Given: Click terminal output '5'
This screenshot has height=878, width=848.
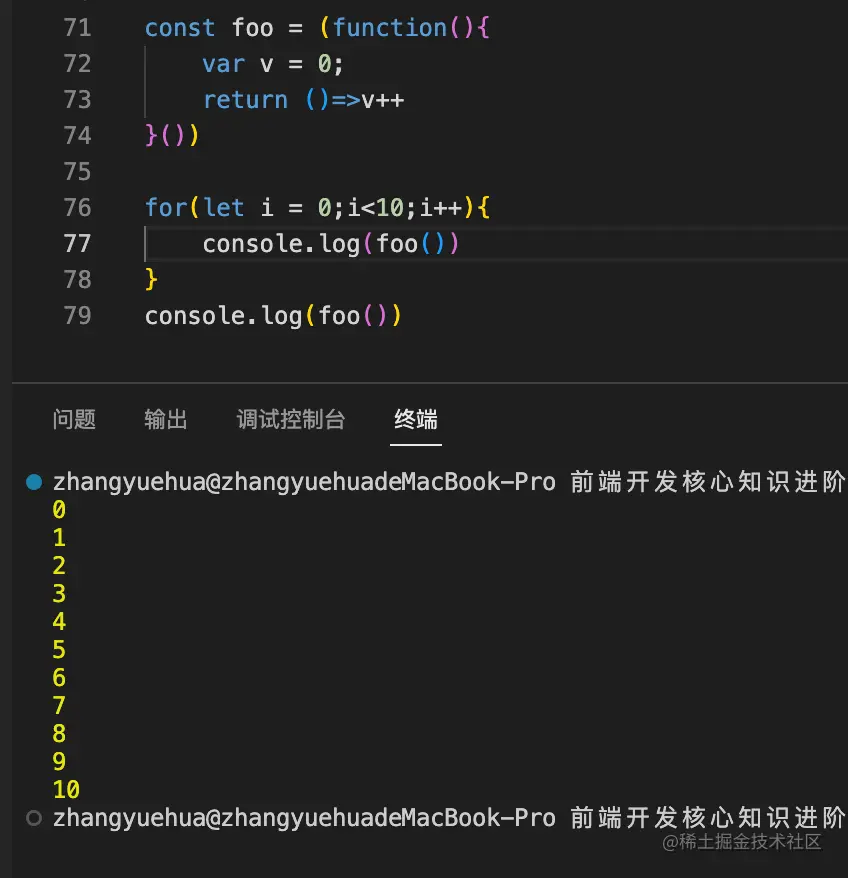Looking at the screenshot, I should (x=59, y=650).
